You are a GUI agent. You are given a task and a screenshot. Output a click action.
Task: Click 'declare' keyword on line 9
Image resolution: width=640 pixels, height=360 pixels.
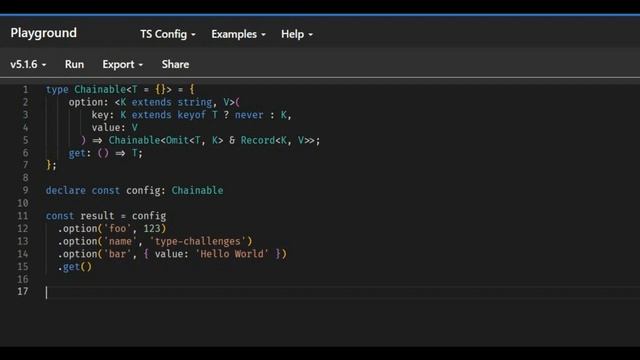(x=66, y=191)
